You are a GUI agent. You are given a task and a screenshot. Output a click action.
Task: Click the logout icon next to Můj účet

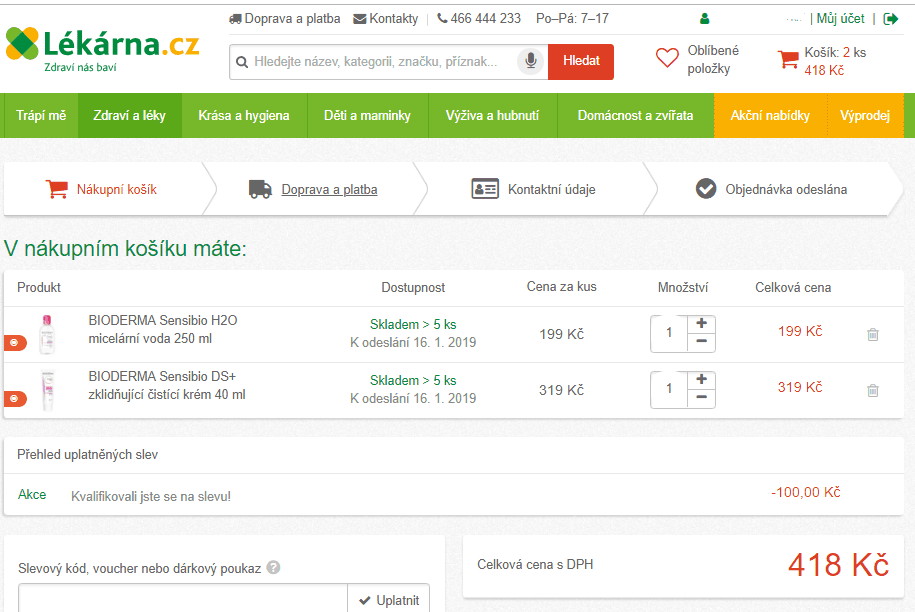tap(891, 19)
